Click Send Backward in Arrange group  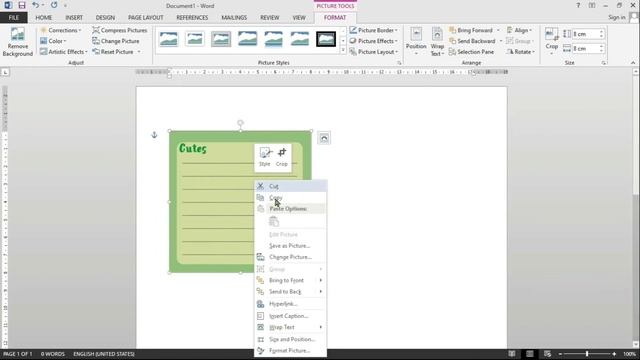click(x=472, y=41)
